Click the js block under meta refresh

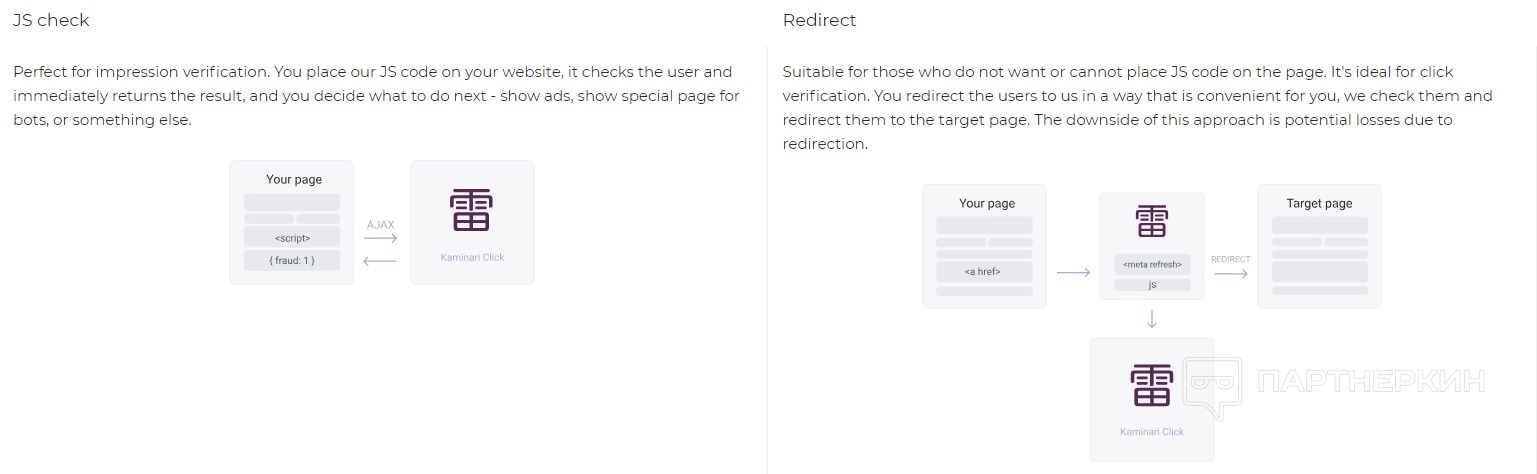pos(1152,285)
